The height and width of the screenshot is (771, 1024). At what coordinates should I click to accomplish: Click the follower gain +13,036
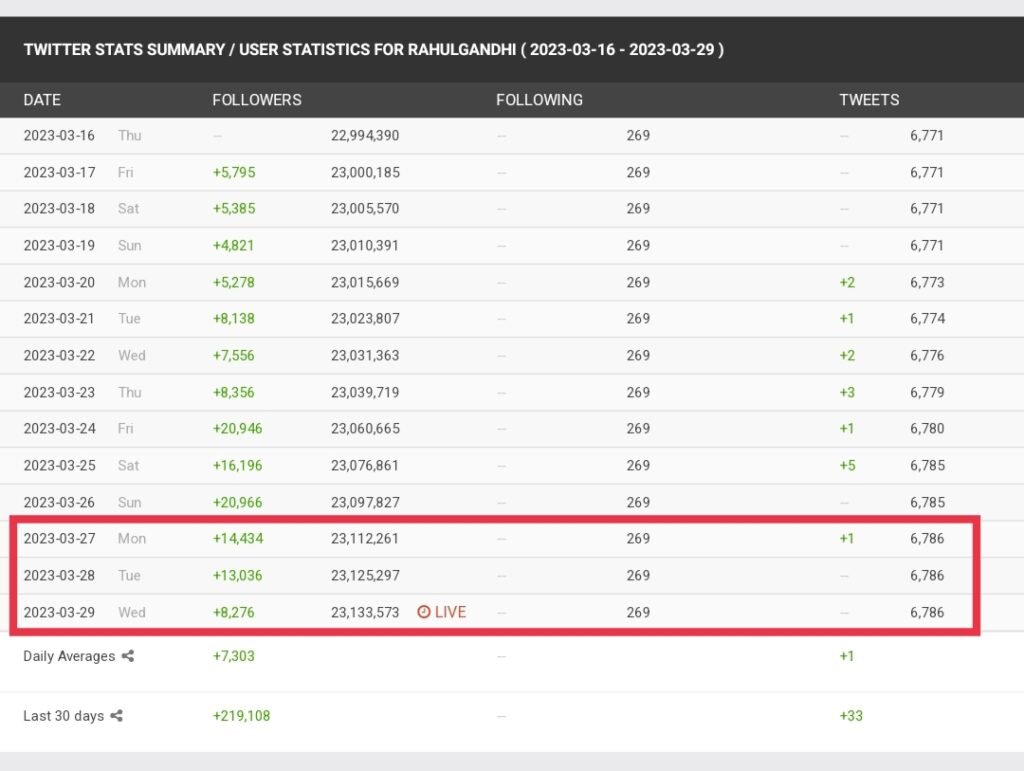coord(237,576)
